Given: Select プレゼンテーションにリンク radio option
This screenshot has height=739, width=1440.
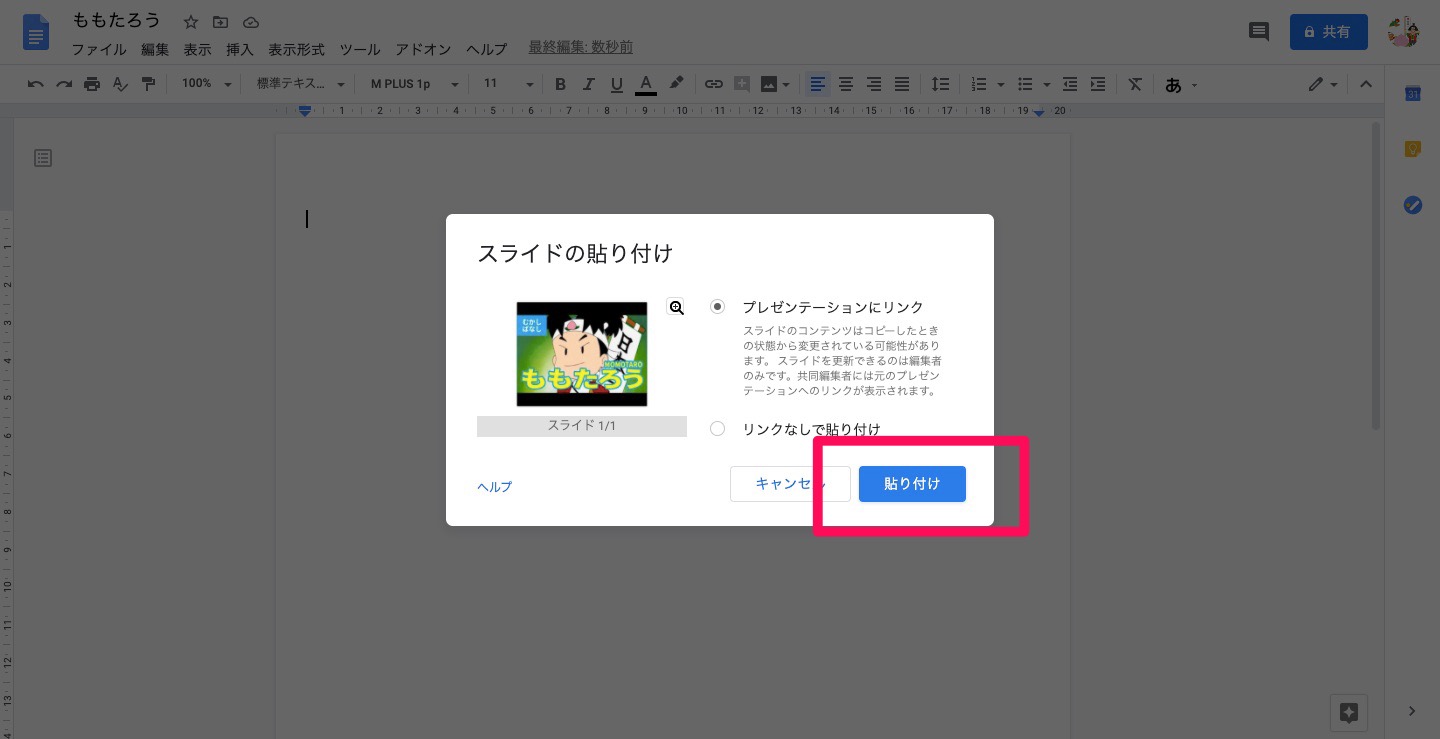Looking at the screenshot, I should point(717,307).
